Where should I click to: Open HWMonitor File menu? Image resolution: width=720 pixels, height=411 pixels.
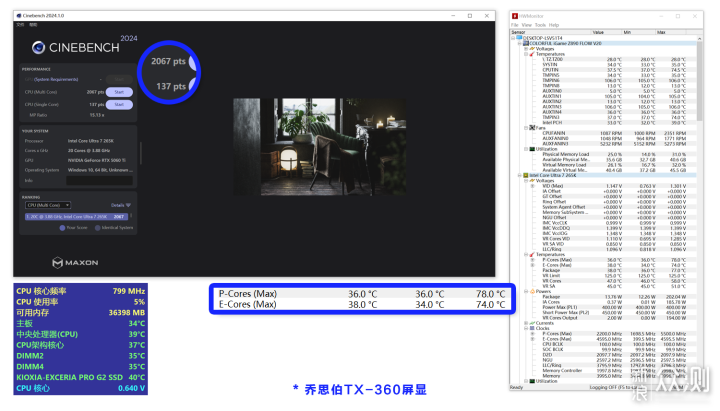tap(515, 25)
